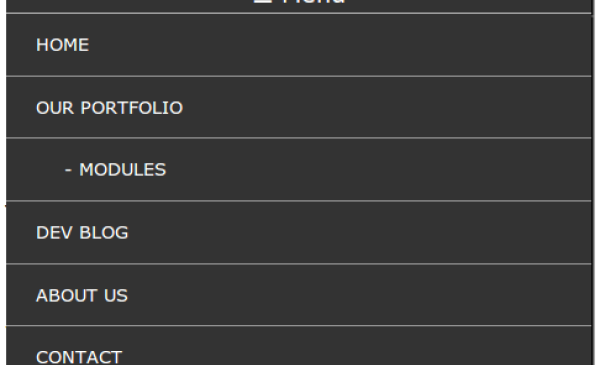Viewport: 600px width, 365px height.
Task: Open the DEV BLOG link
Action: (x=82, y=233)
